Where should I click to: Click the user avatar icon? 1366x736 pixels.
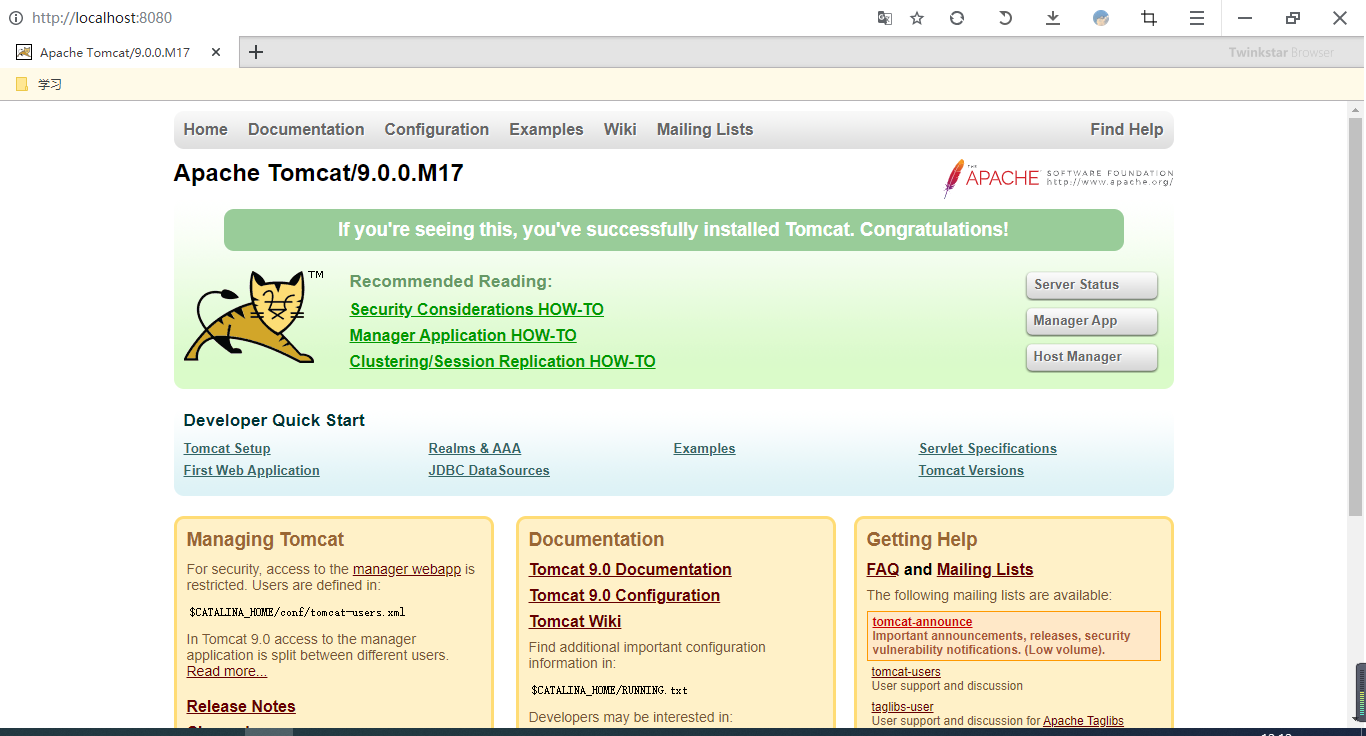(1101, 18)
